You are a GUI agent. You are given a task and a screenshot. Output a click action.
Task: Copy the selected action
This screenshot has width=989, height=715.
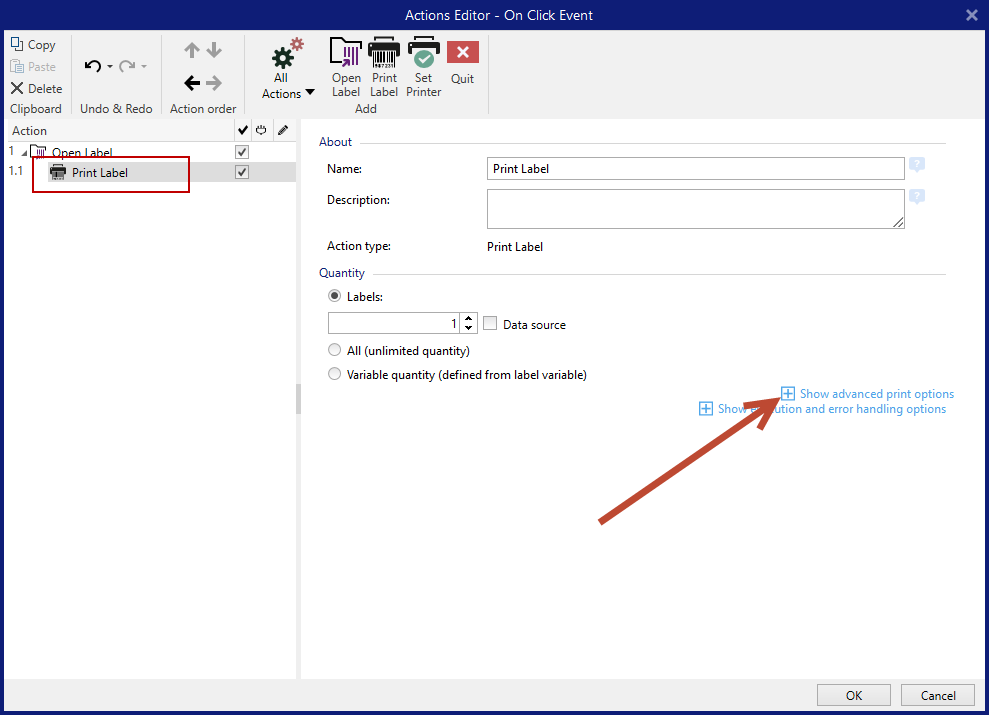(x=33, y=45)
